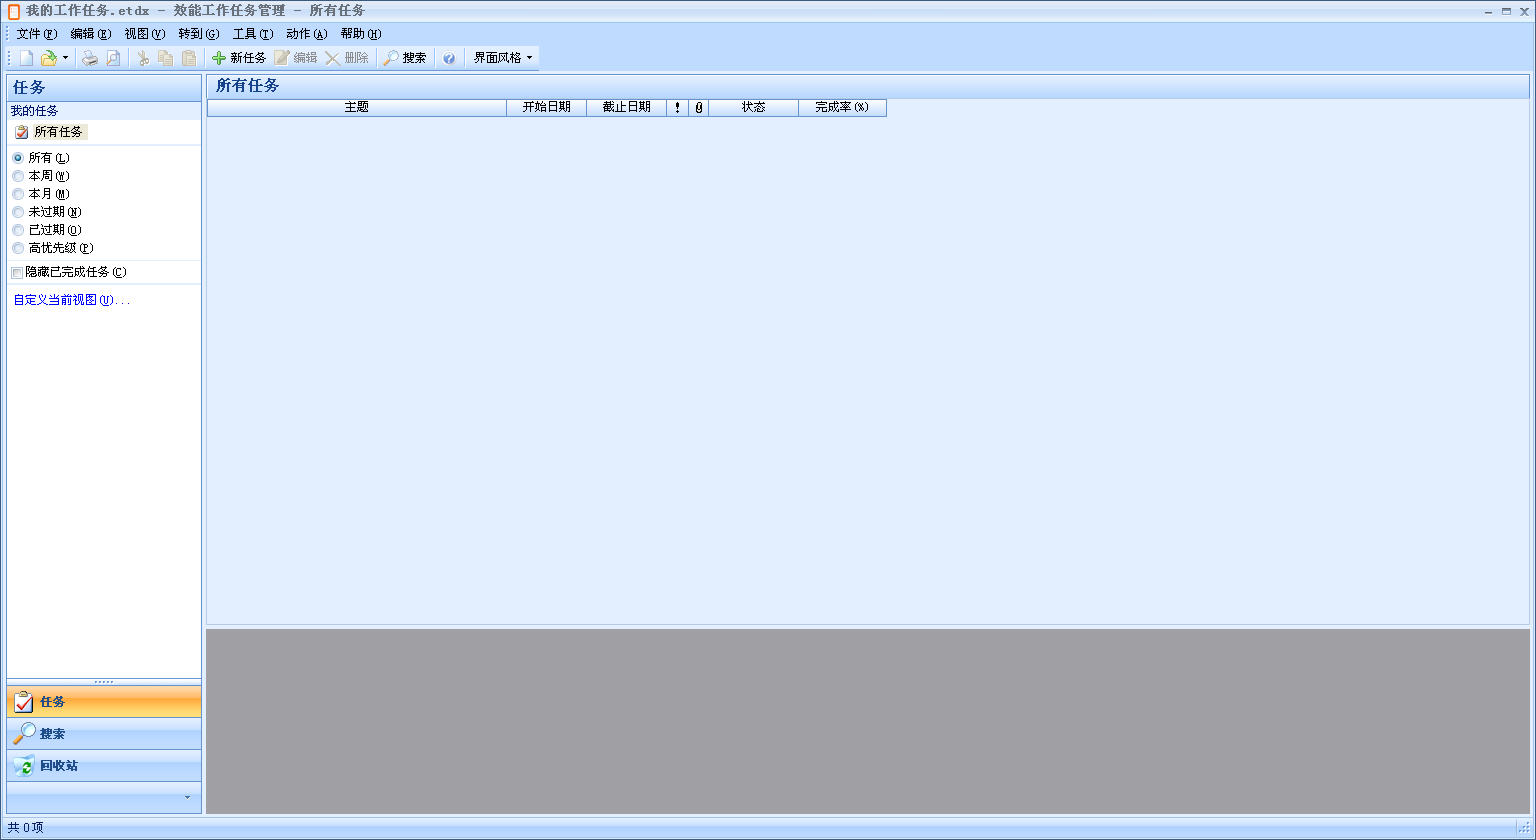Click the print icon in toolbar
Screen dimensions: 1536x840
point(90,58)
